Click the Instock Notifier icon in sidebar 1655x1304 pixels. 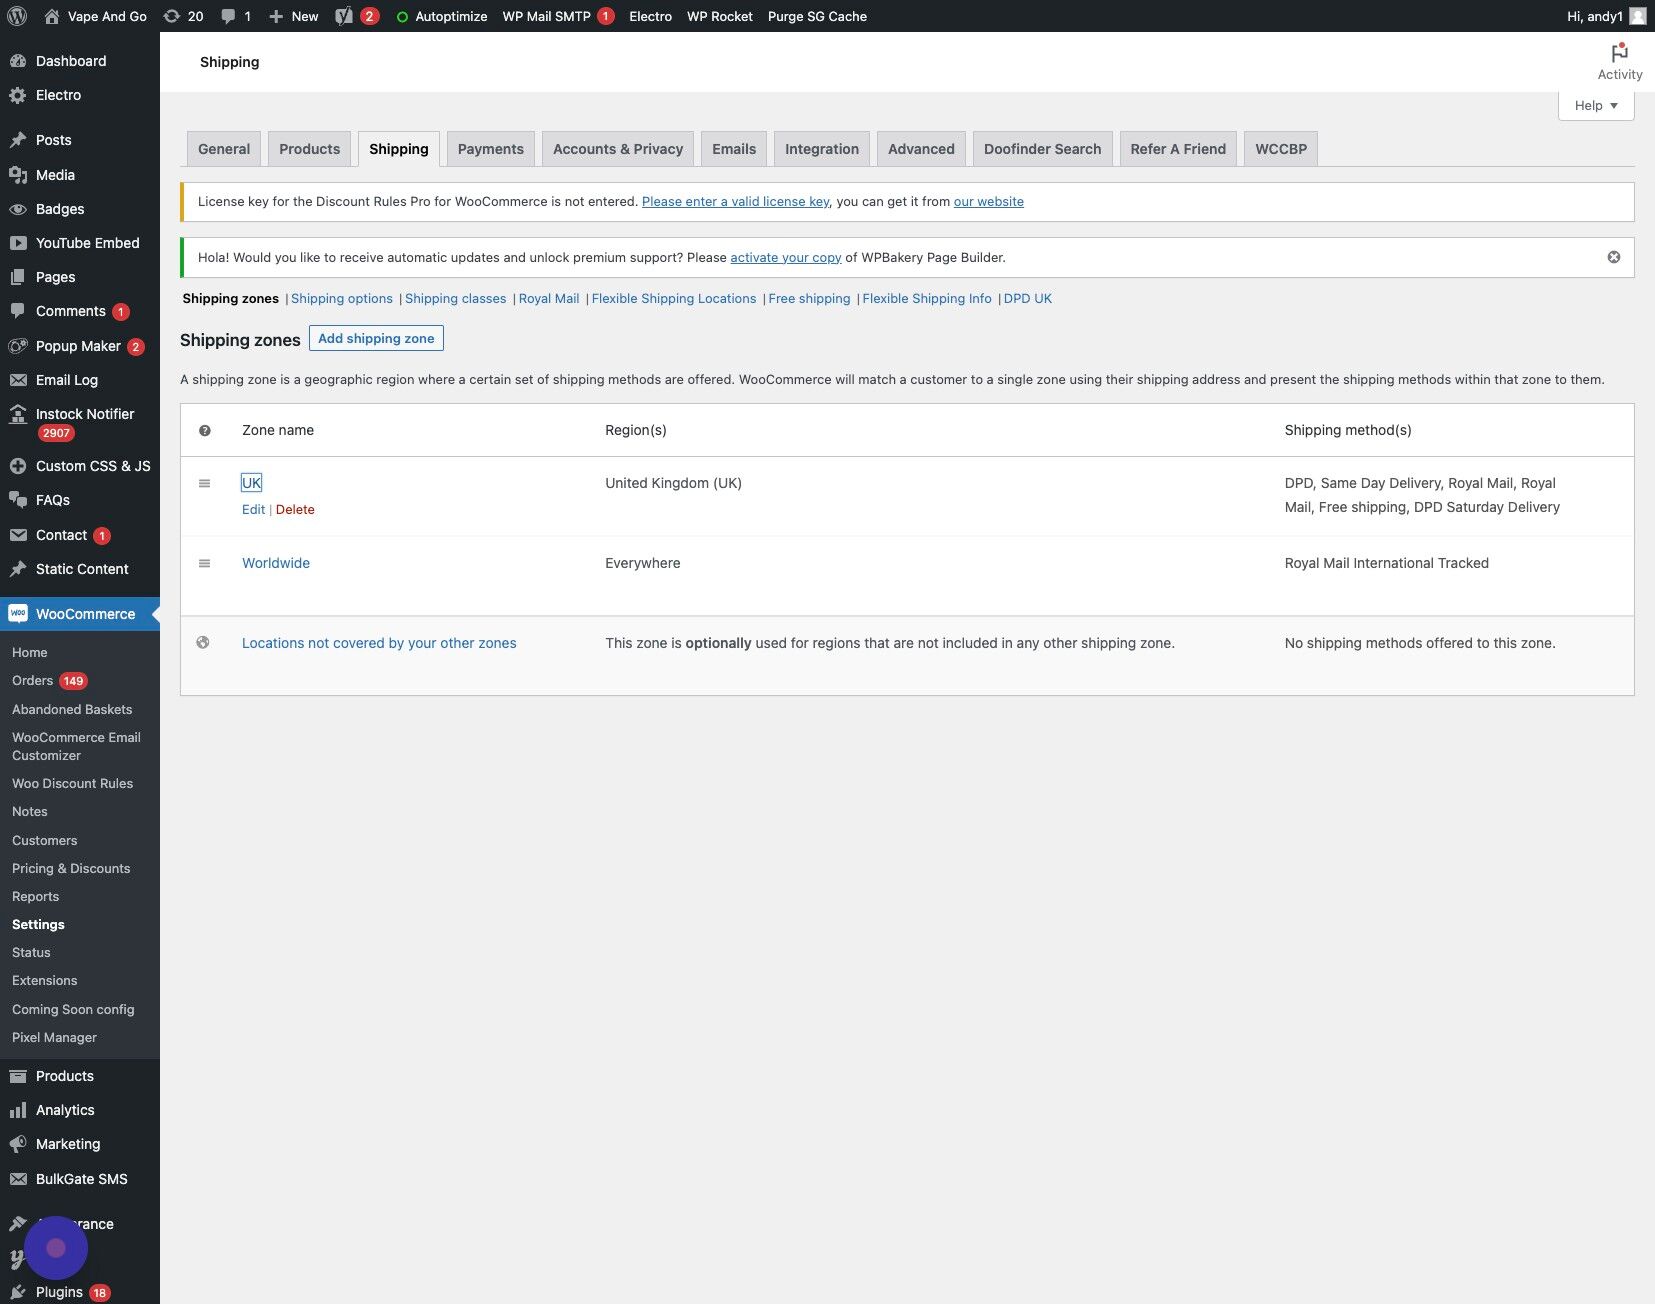pos(18,414)
